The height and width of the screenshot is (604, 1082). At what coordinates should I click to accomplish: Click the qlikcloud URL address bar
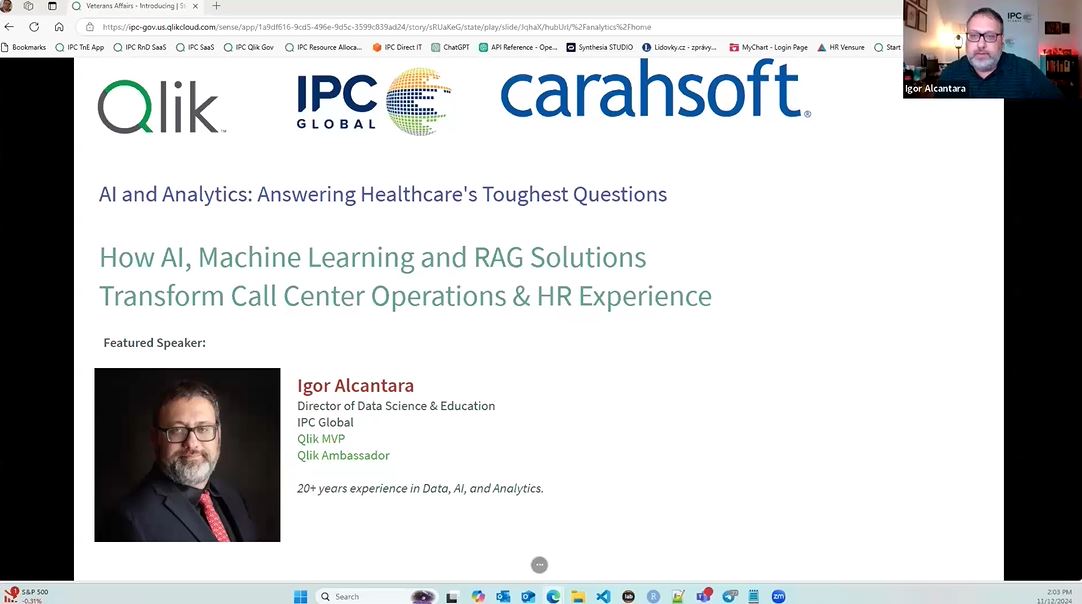click(377, 27)
